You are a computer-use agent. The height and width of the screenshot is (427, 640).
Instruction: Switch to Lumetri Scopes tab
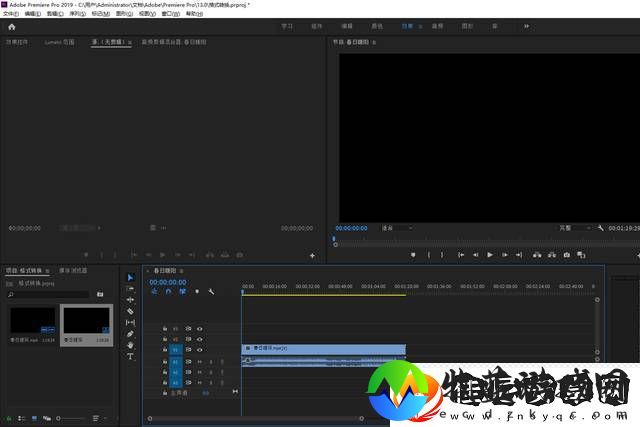(60, 42)
